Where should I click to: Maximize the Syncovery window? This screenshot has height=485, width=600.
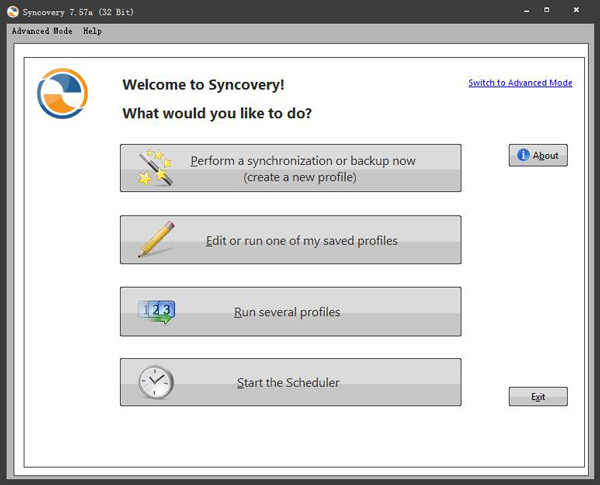tap(547, 10)
